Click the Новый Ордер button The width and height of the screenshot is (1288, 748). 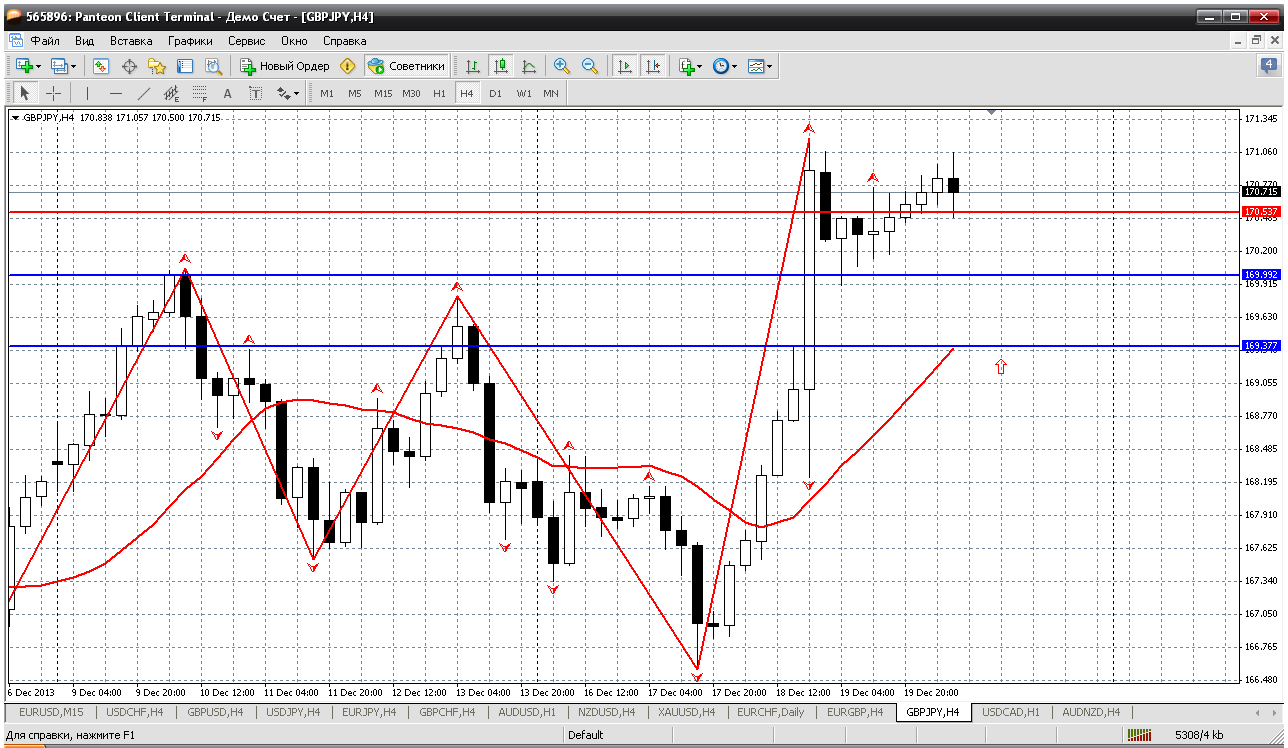point(285,66)
